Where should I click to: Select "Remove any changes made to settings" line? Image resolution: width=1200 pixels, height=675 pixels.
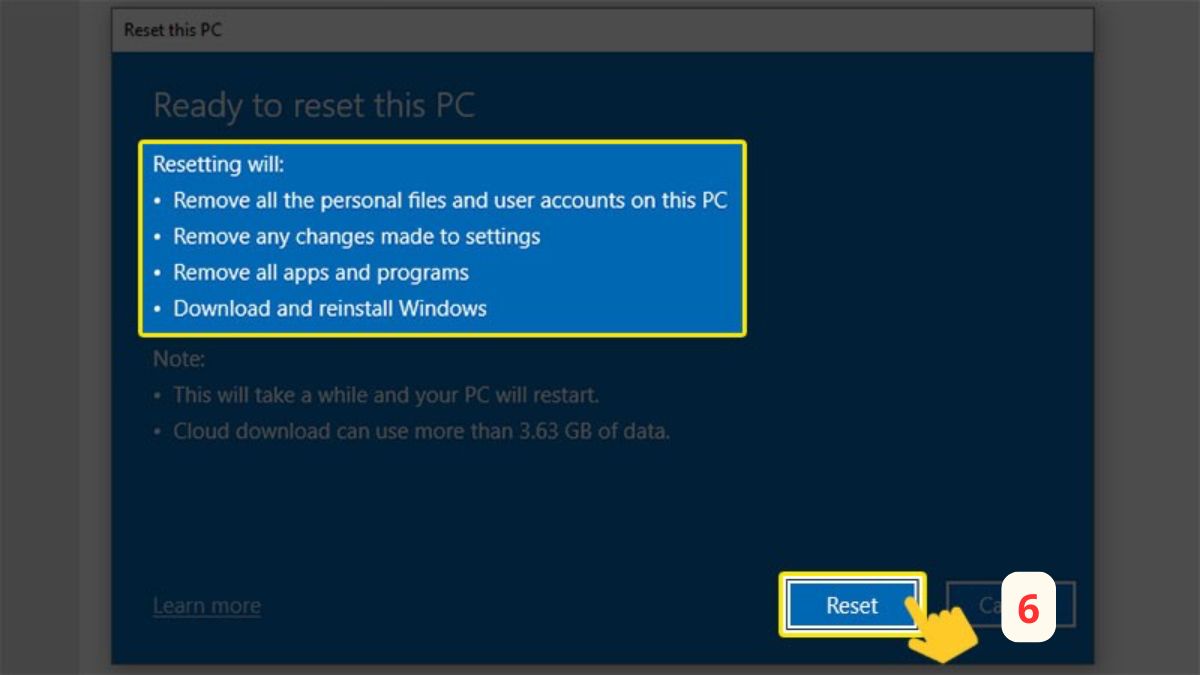click(x=356, y=237)
